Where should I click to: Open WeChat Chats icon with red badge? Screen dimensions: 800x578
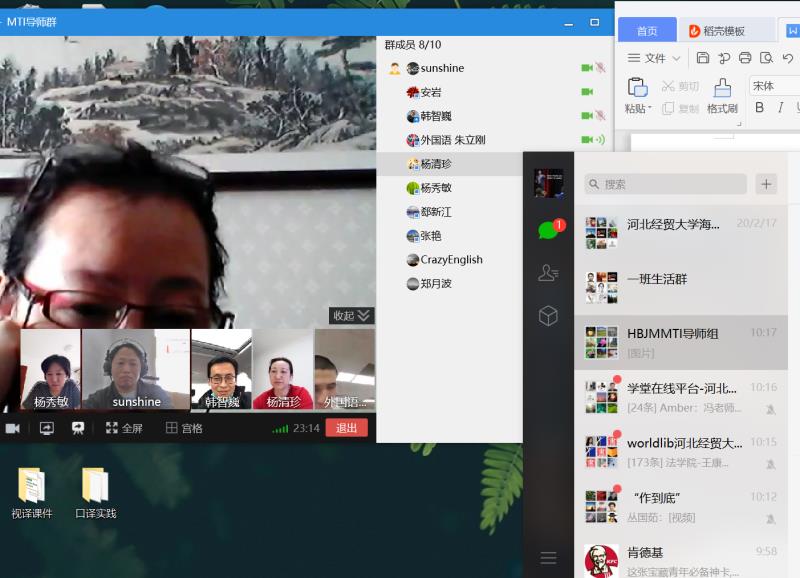tap(548, 230)
